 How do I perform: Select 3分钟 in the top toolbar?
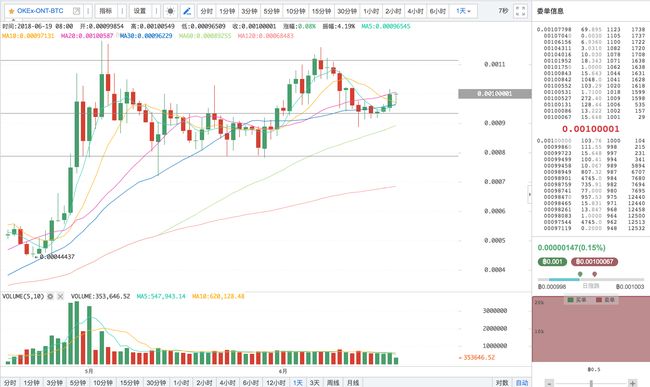coord(250,11)
